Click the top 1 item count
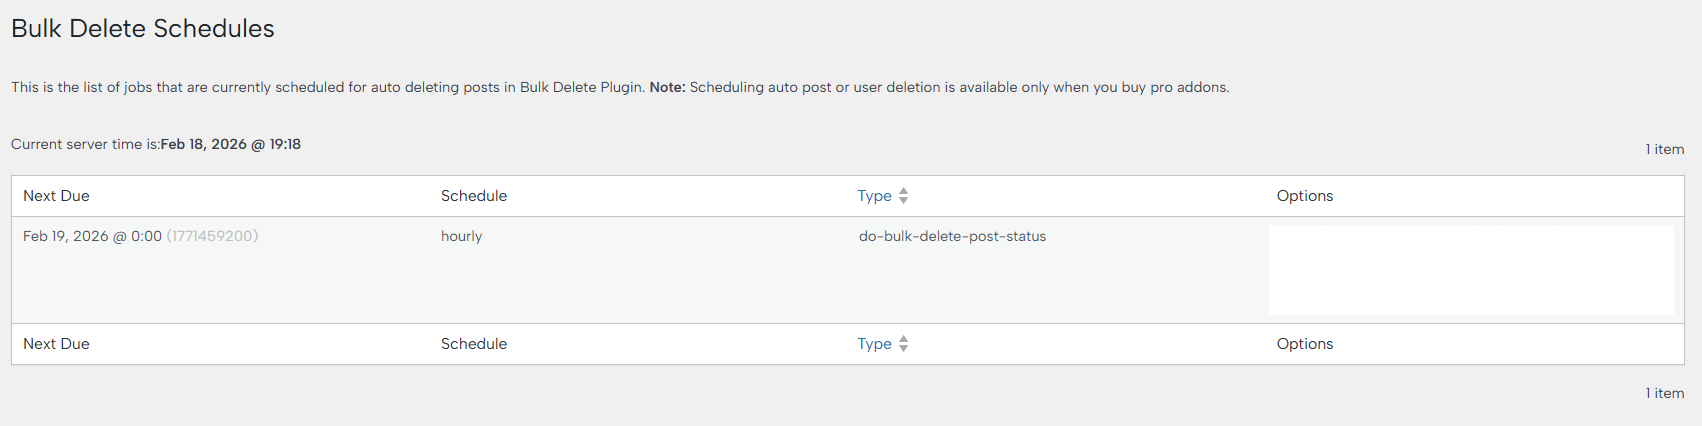1702x426 pixels. coord(1664,149)
